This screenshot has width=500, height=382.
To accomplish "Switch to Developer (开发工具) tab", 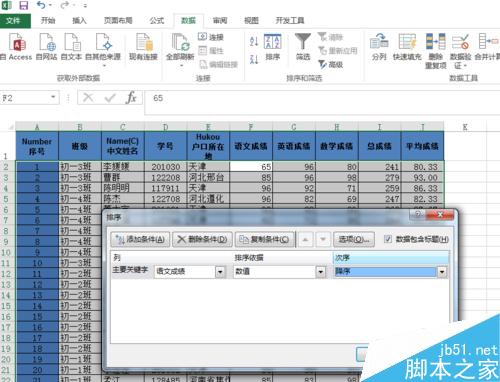I will [x=290, y=21].
